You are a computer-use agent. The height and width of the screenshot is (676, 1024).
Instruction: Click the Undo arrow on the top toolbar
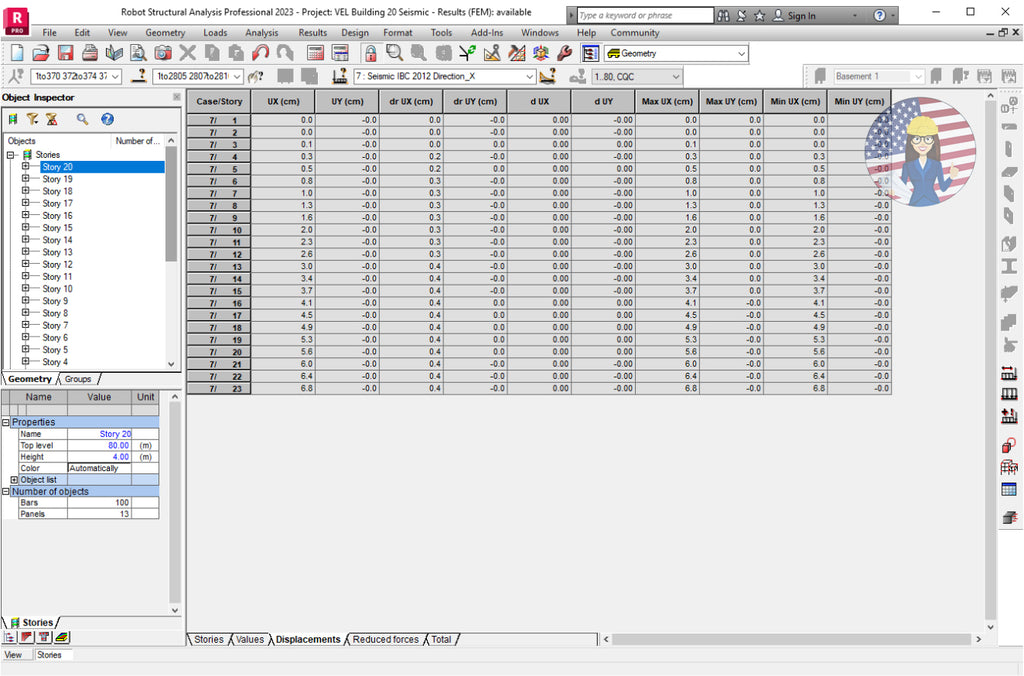coord(263,53)
